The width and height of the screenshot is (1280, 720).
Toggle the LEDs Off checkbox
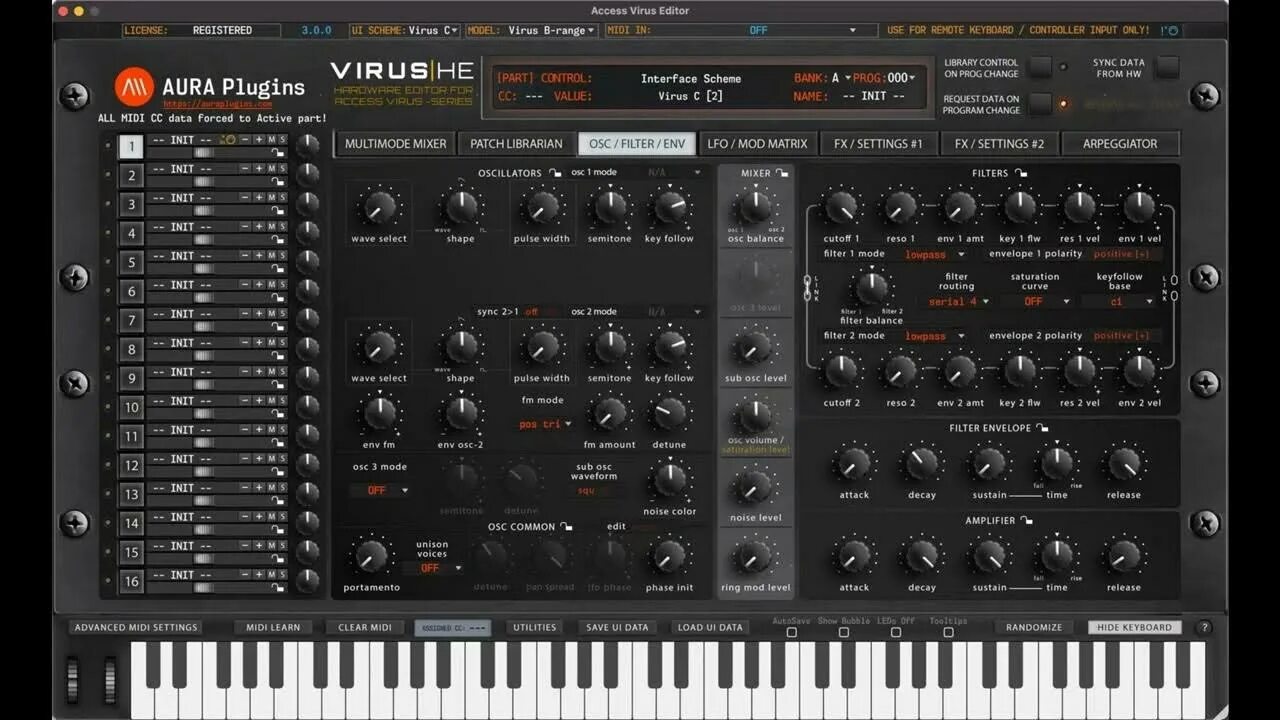(895, 632)
